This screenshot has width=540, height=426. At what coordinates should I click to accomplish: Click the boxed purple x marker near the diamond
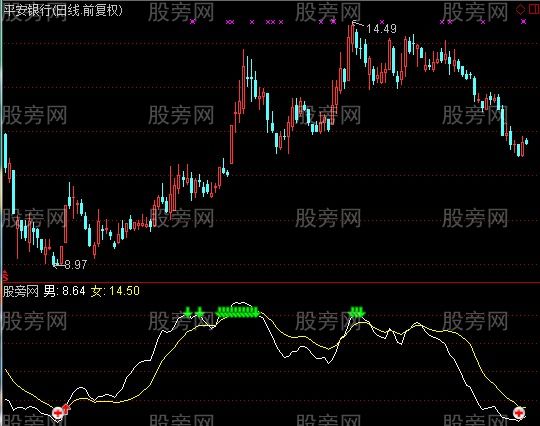pyautogui.click(x=524, y=22)
